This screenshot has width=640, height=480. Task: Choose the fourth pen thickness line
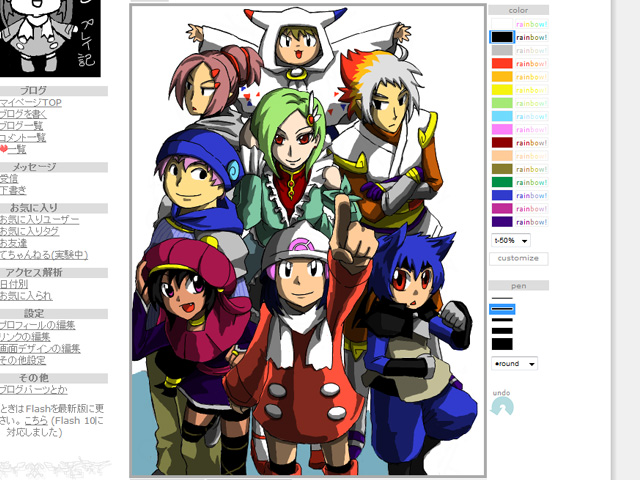point(502,331)
